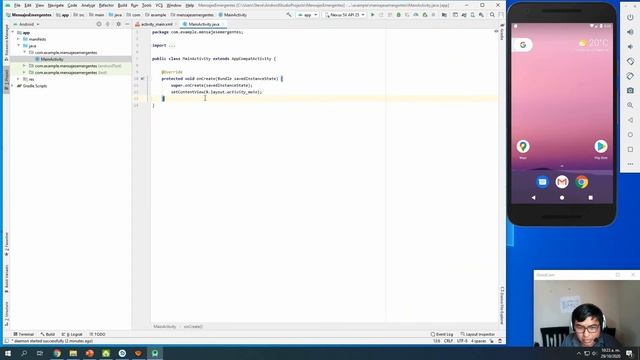Switch to the activity_main.xml tab
The height and width of the screenshot is (360, 640).
click(156, 24)
